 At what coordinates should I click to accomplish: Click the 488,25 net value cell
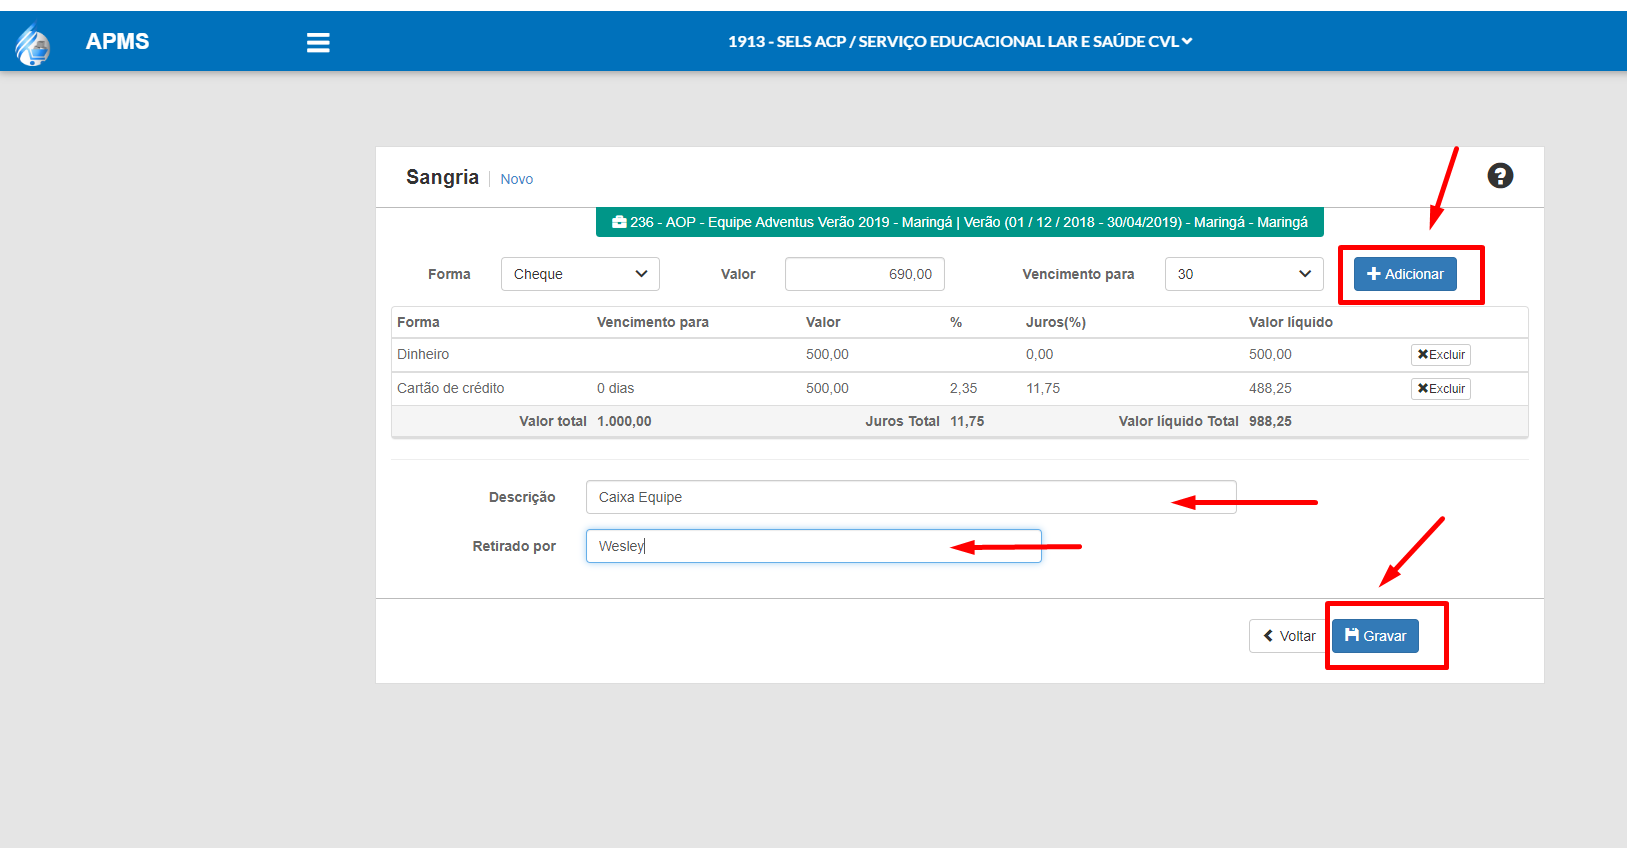[1270, 388]
